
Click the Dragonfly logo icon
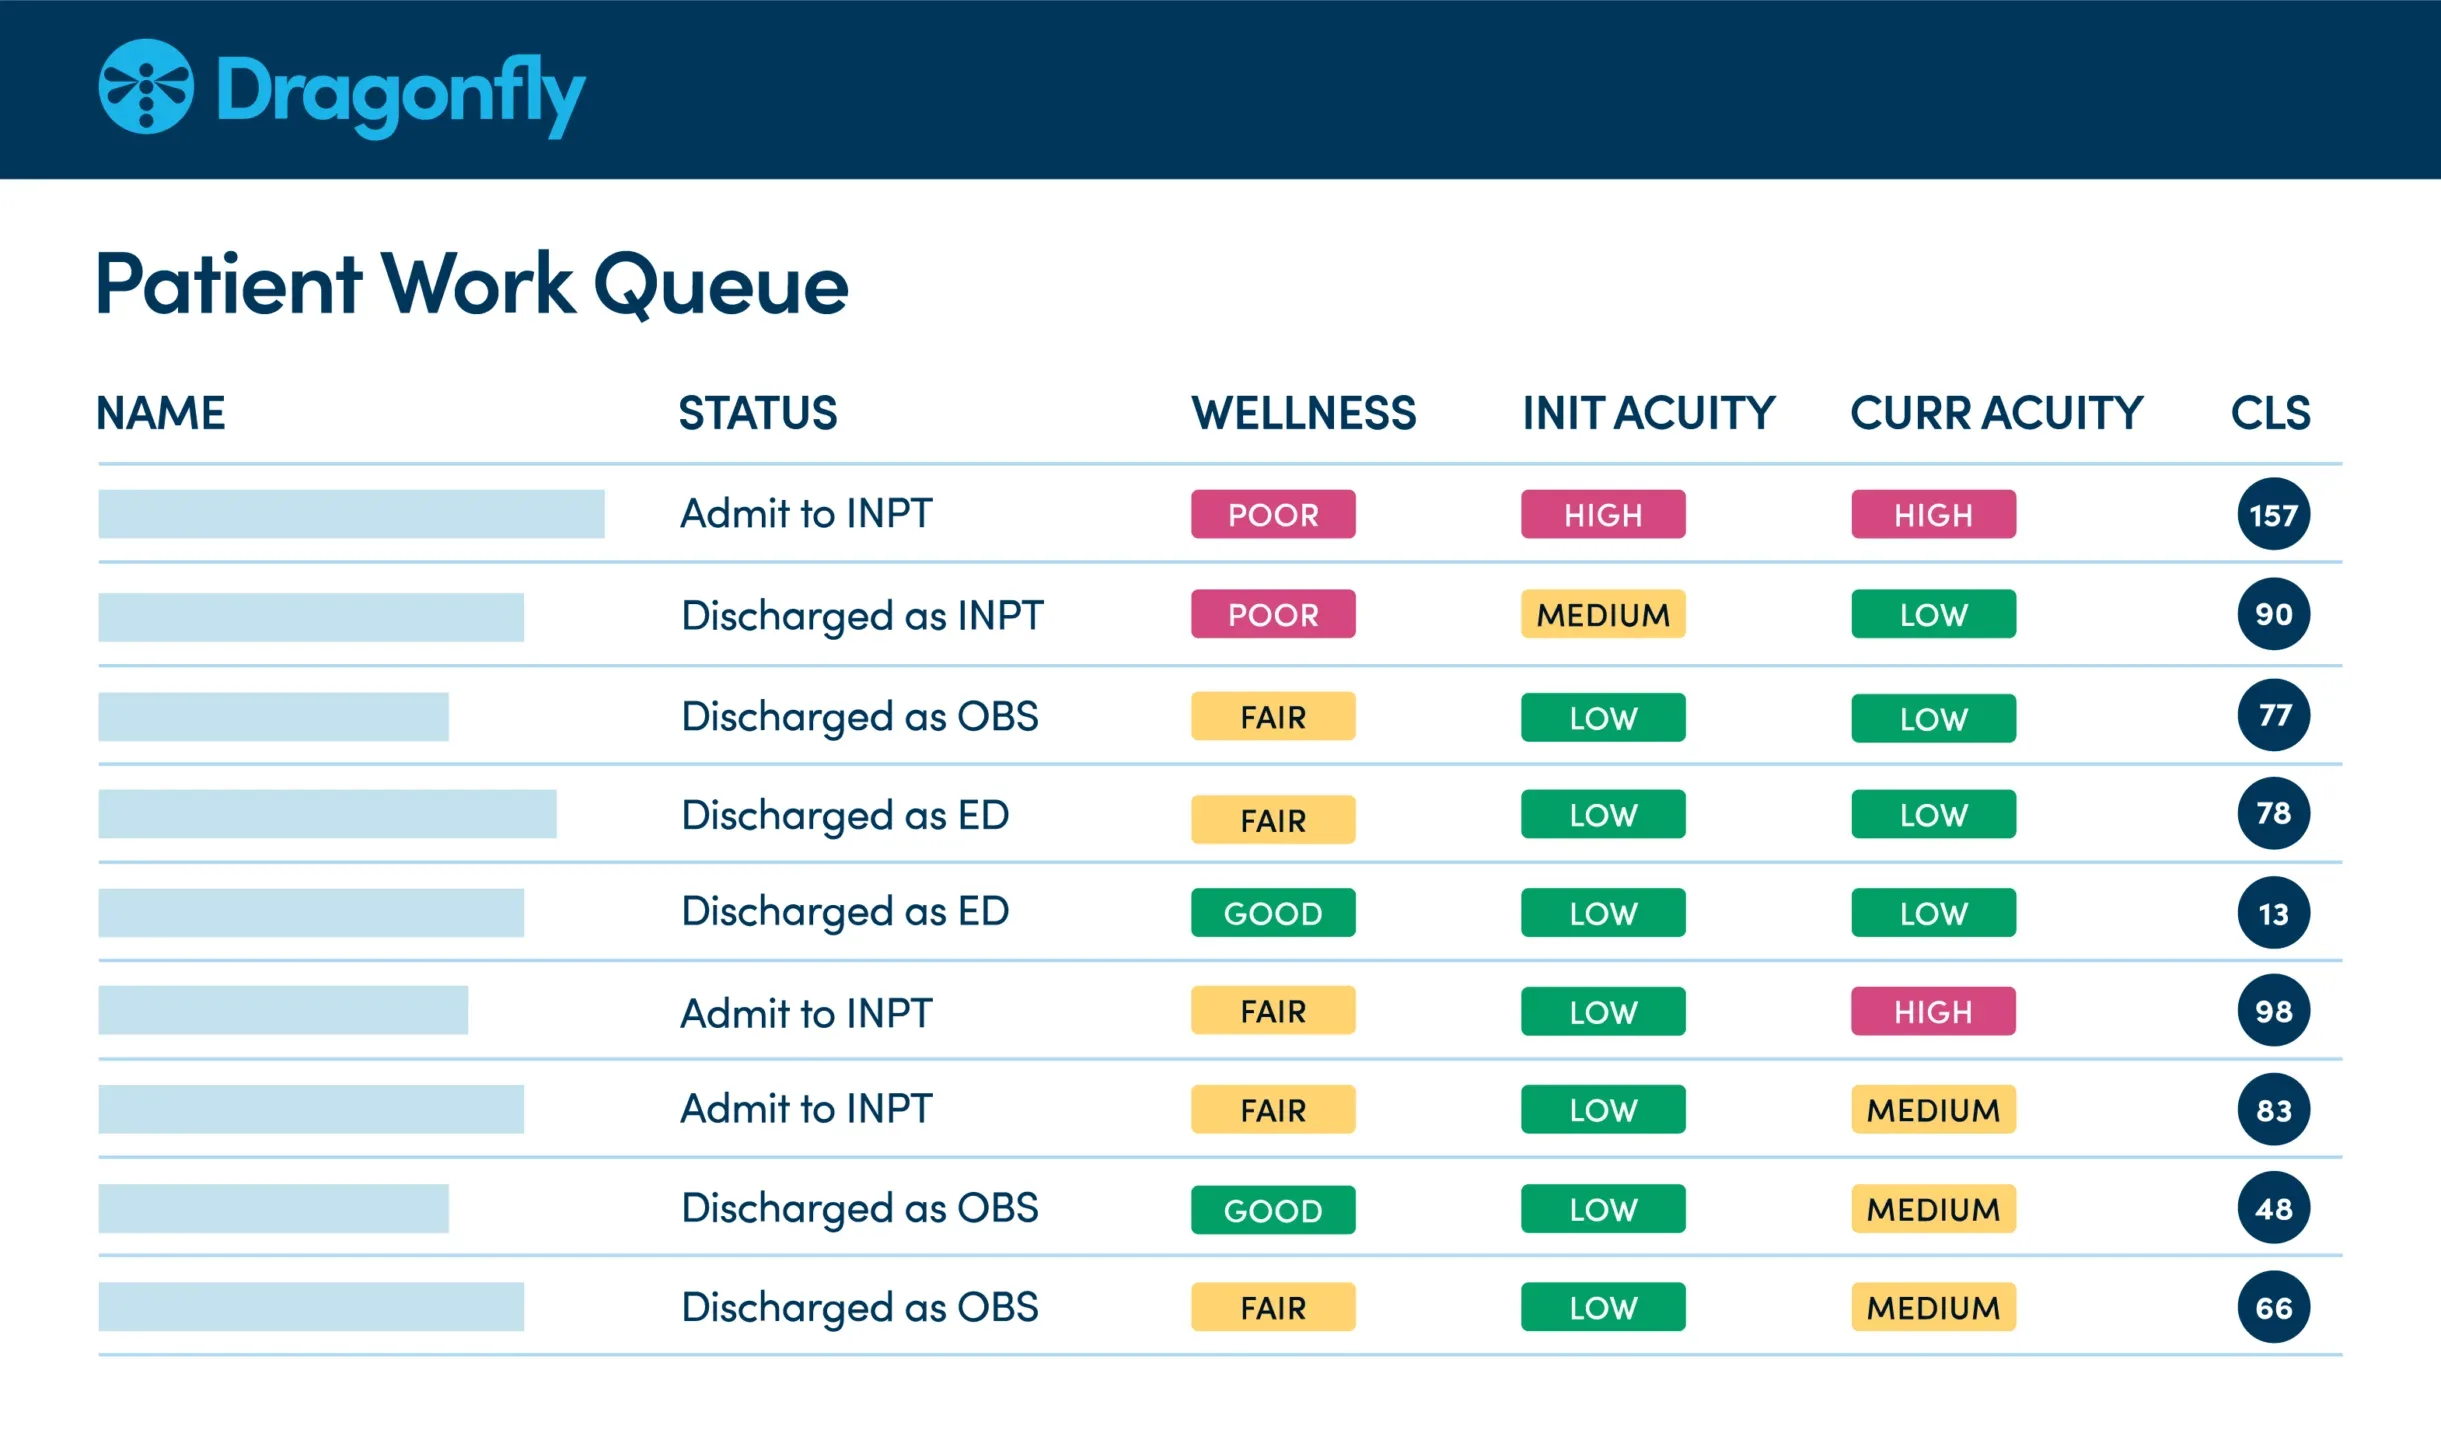click(146, 86)
